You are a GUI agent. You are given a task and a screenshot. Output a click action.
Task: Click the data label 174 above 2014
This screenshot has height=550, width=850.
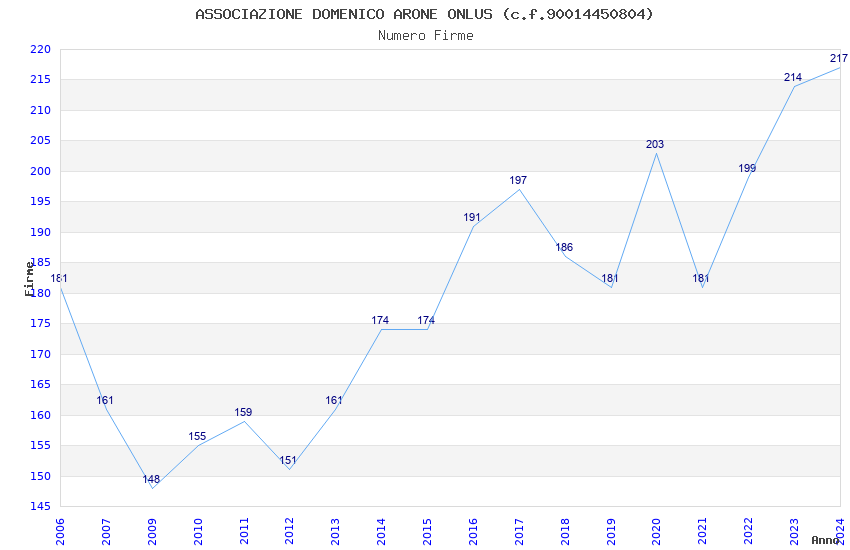tap(380, 320)
